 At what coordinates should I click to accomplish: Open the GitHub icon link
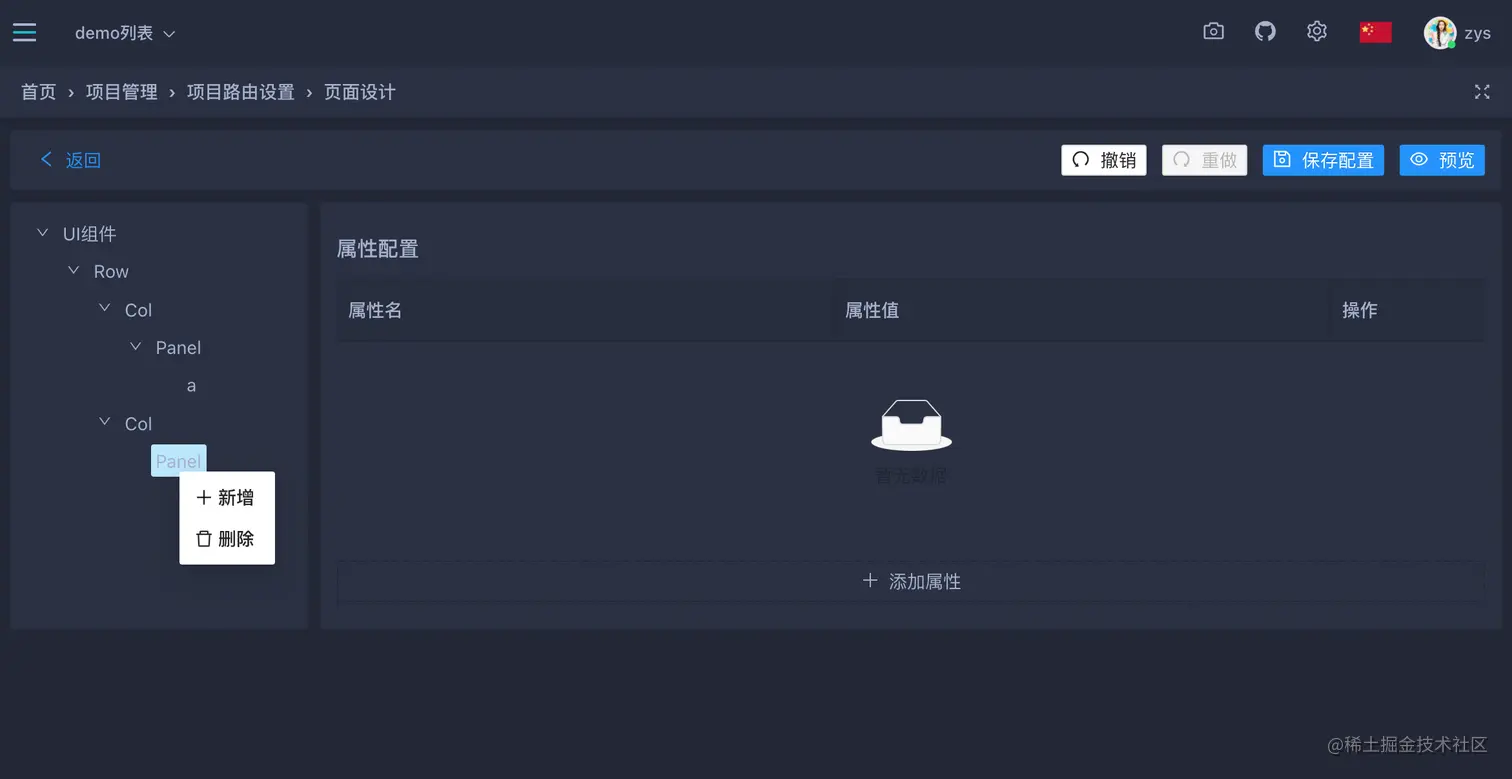click(x=1265, y=32)
